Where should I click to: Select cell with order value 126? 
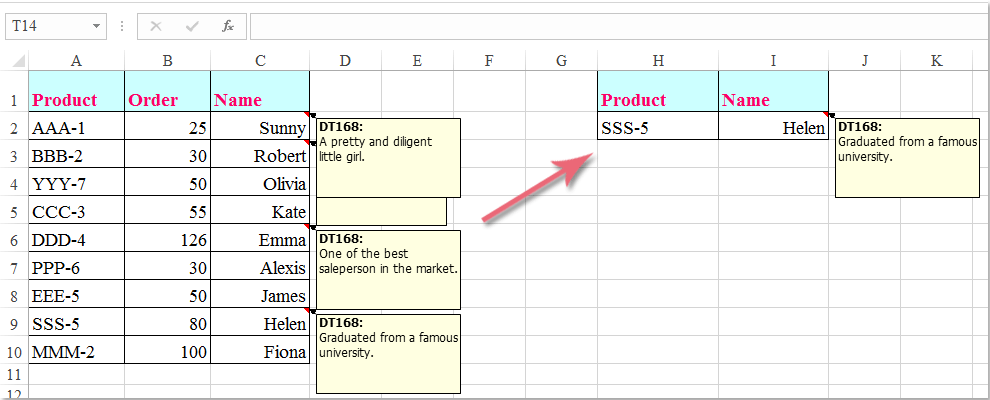[x=167, y=239]
